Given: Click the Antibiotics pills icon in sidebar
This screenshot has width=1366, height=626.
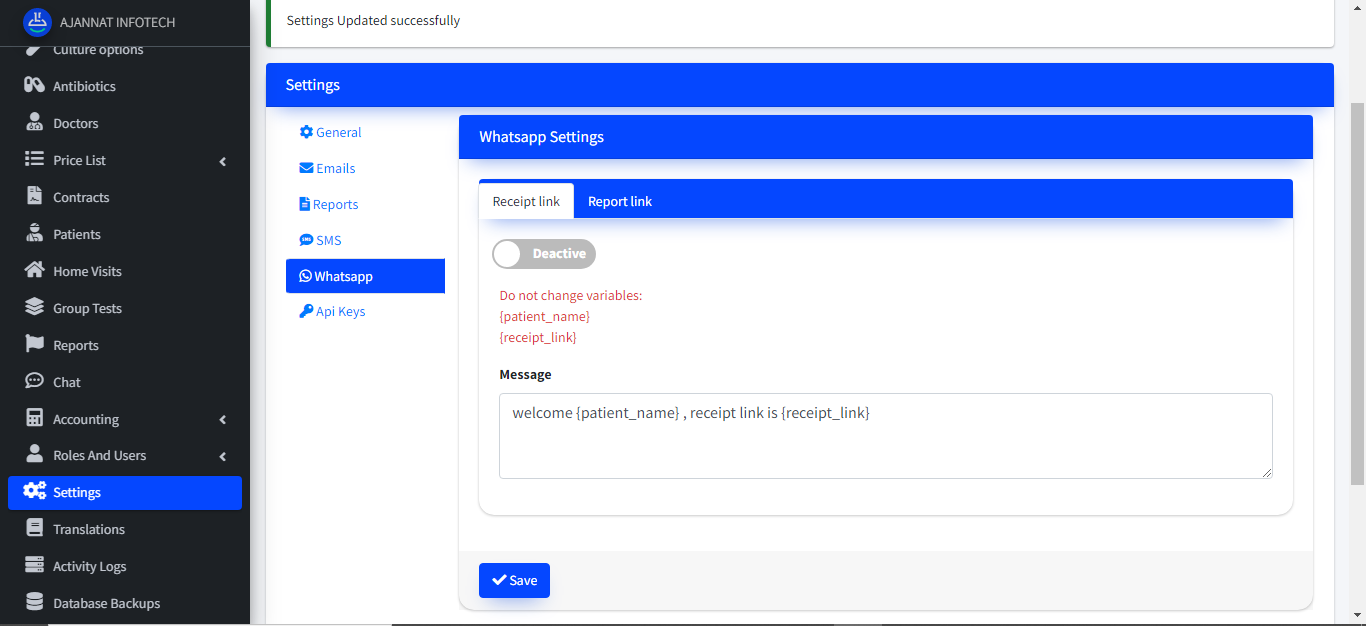Looking at the screenshot, I should 34,86.
